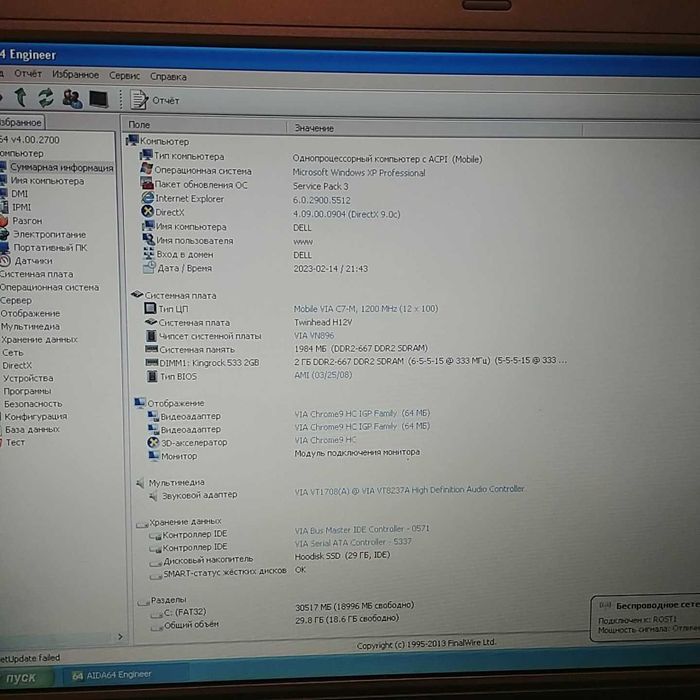Select Сервер in the sidebar tree
The width and height of the screenshot is (700, 700).
[x=16, y=300]
